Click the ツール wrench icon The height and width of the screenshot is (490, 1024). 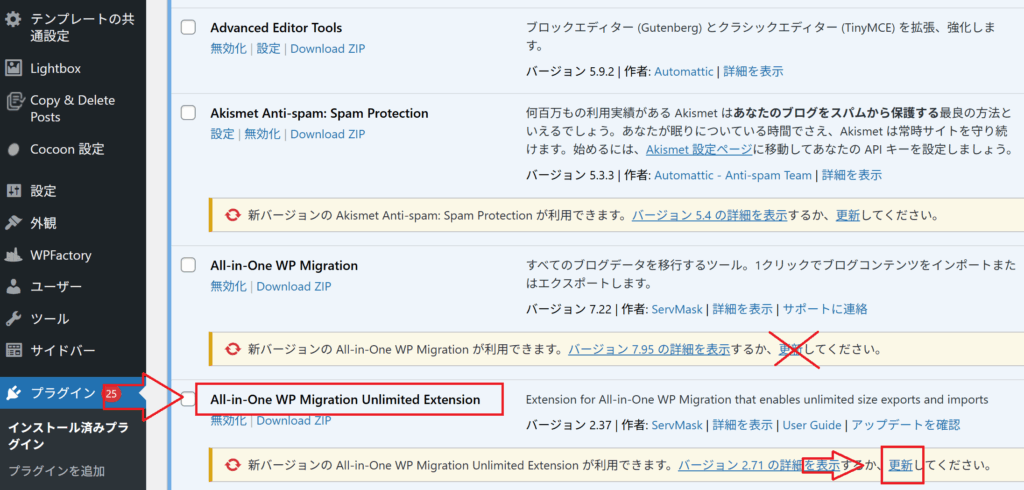pyautogui.click(x=14, y=319)
